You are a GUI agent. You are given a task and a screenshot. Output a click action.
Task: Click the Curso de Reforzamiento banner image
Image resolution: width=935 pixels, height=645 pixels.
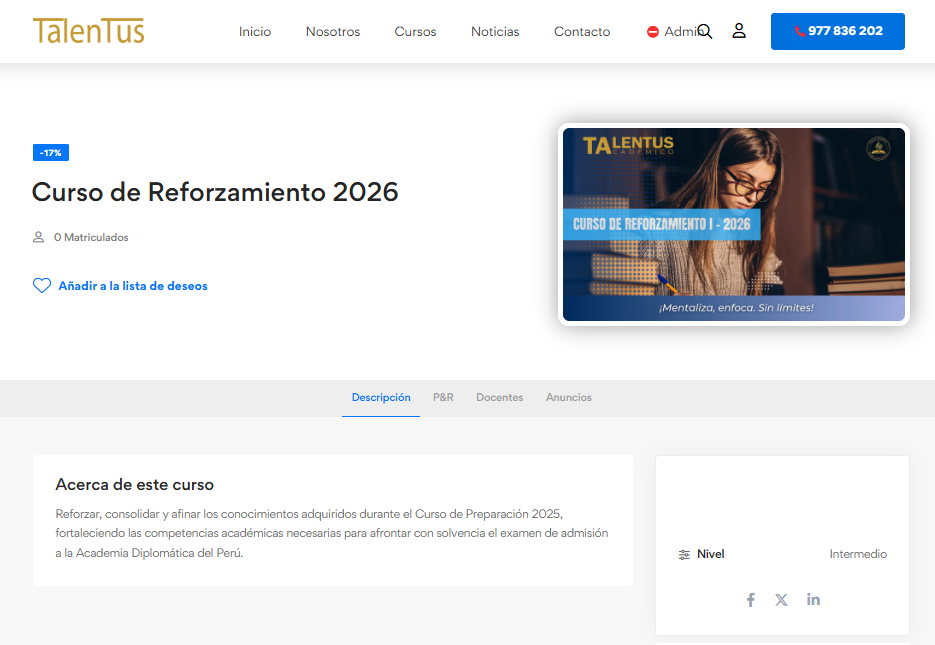[x=733, y=224]
